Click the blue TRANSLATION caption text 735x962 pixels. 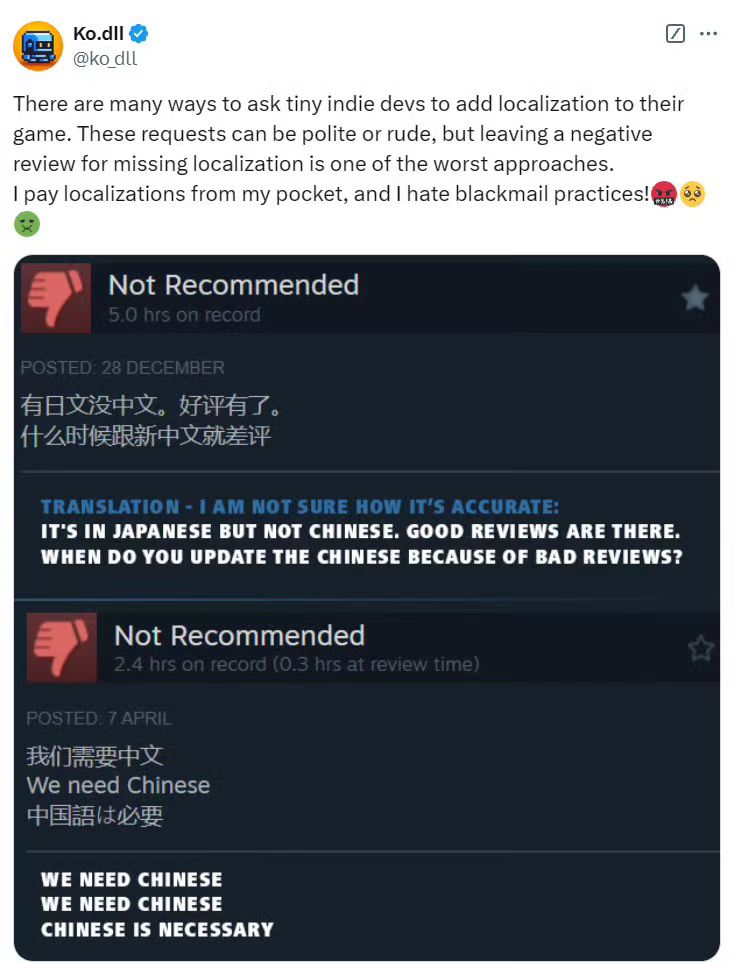tap(300, 507)
